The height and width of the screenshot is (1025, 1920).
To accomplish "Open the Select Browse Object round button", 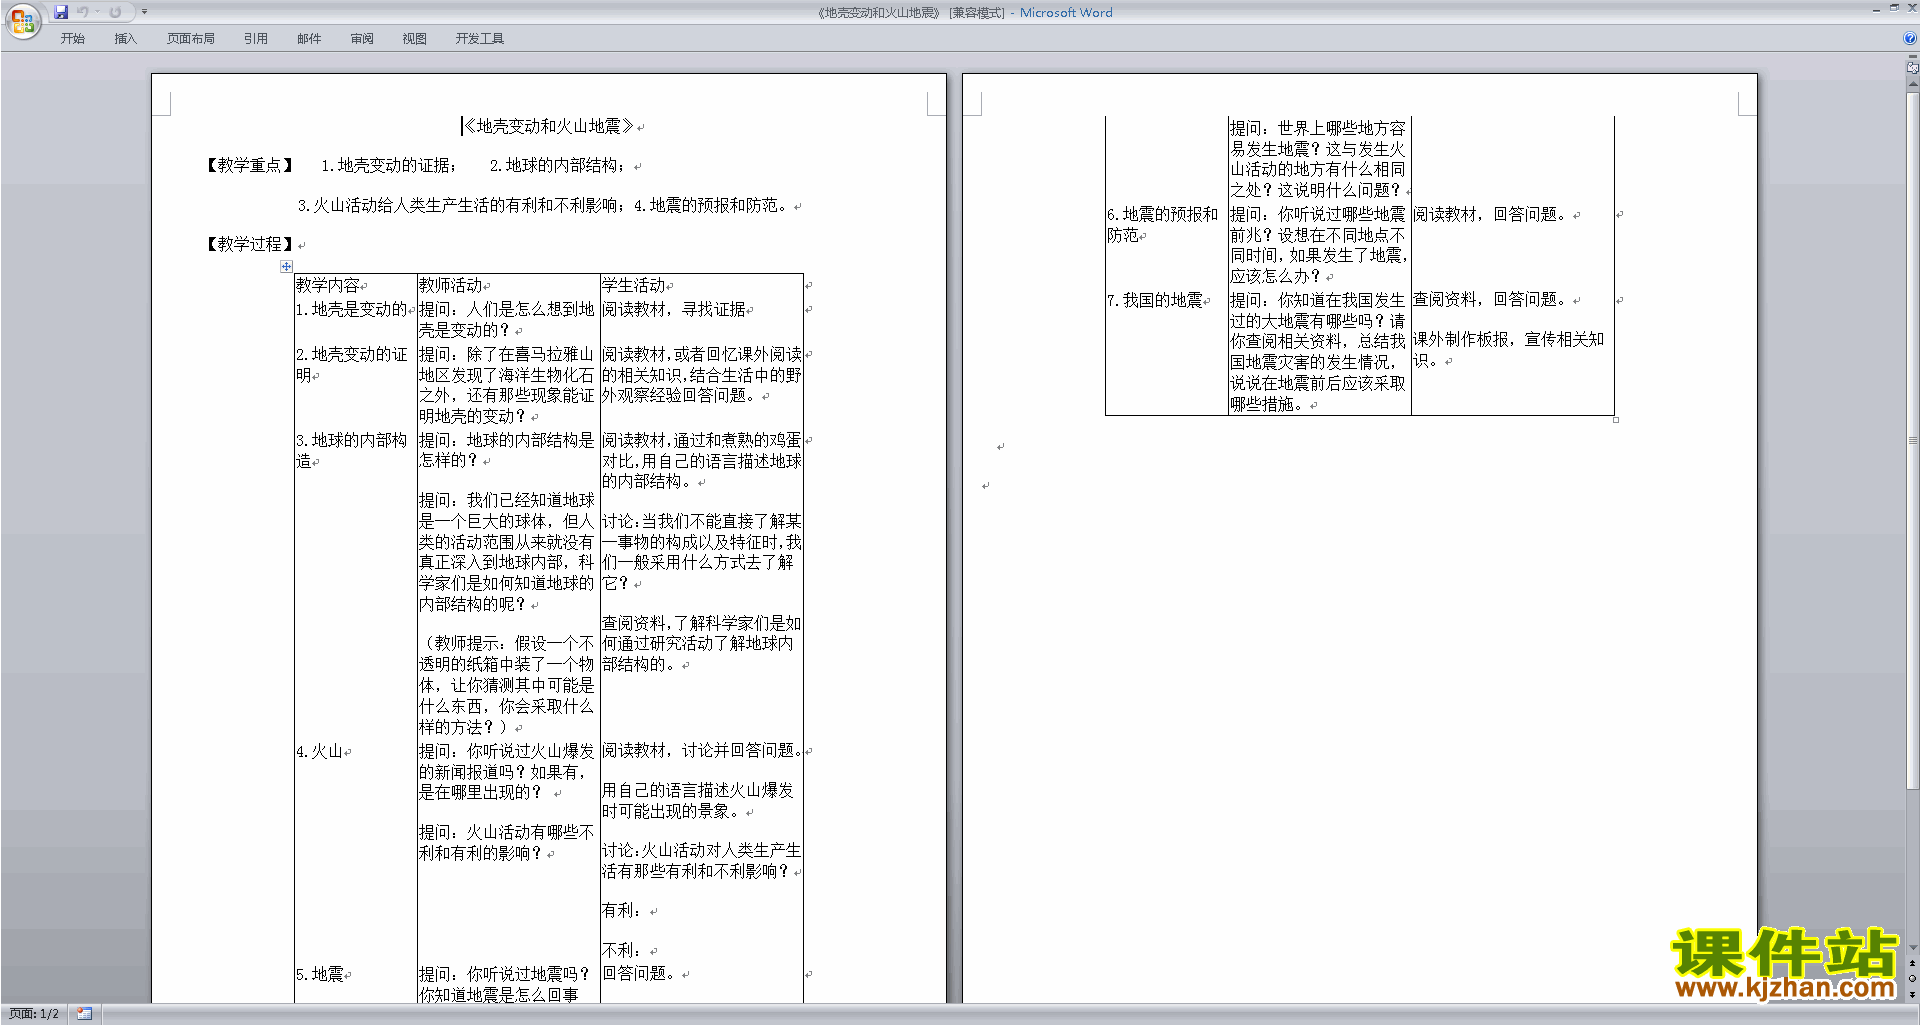I will click(1913, 978).
